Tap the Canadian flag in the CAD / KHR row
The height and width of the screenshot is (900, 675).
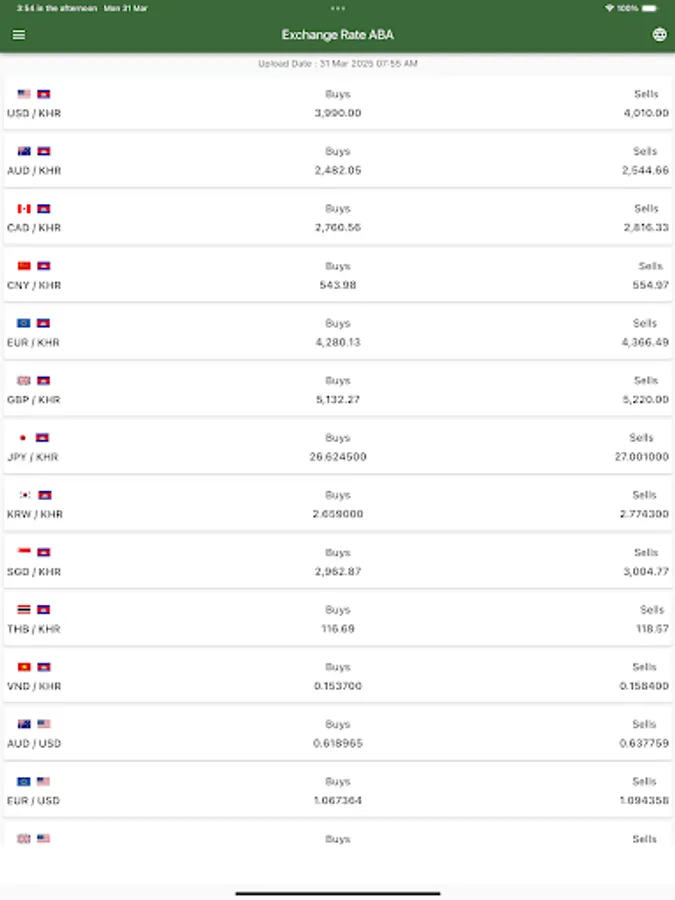pos(24,209)
